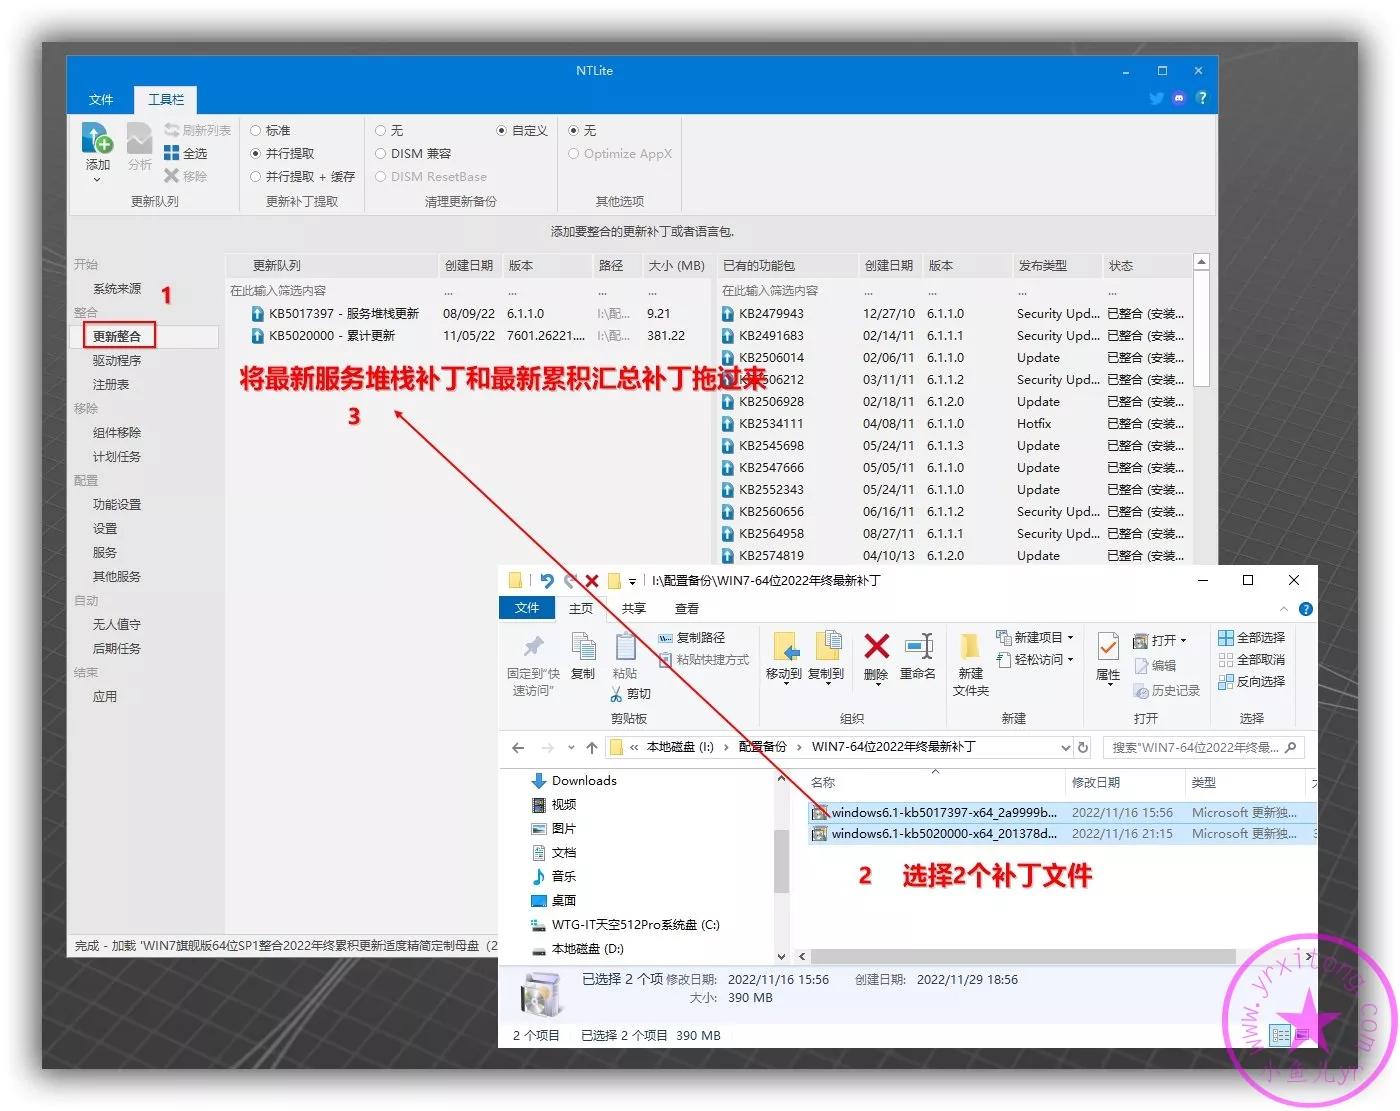The height and width of the screenshot is (1111, 1400).
Task: Click Explorer Pin to Quick access icon
Action: (533, 646)
